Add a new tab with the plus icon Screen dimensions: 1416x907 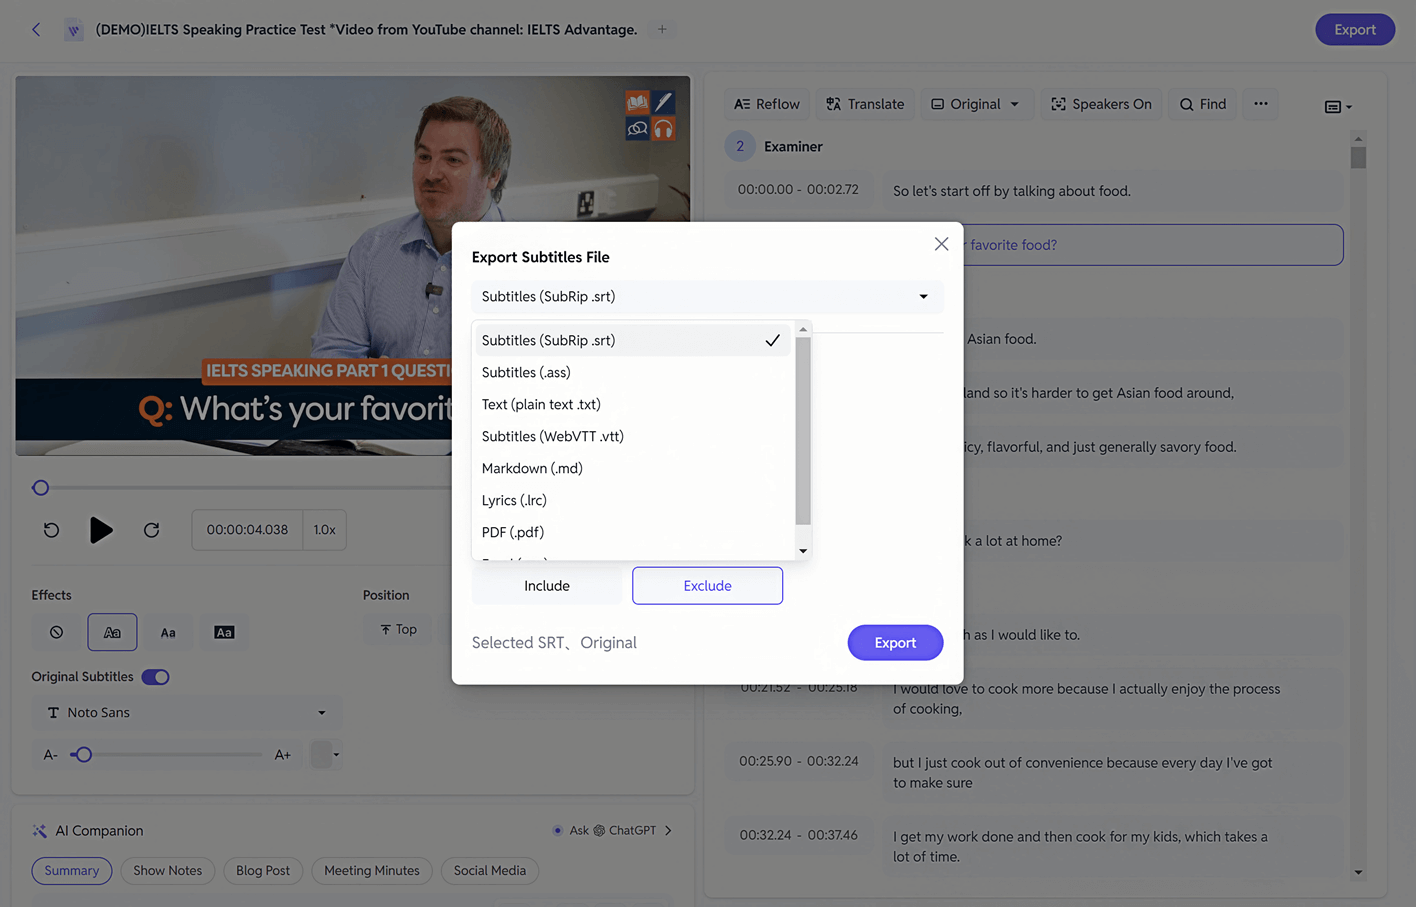pyautogui.click(x=662, y=30)
